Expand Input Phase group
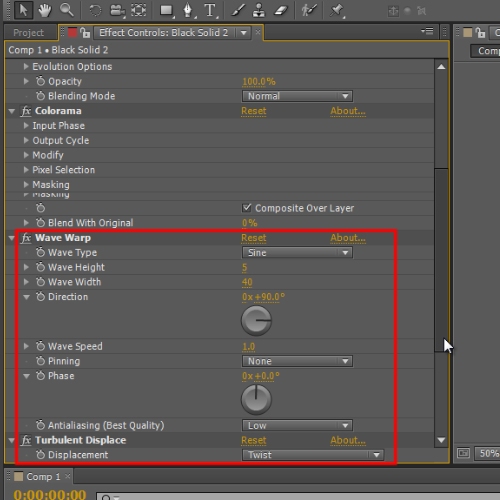This screenshot has height=500, width=500. point(26,125)
